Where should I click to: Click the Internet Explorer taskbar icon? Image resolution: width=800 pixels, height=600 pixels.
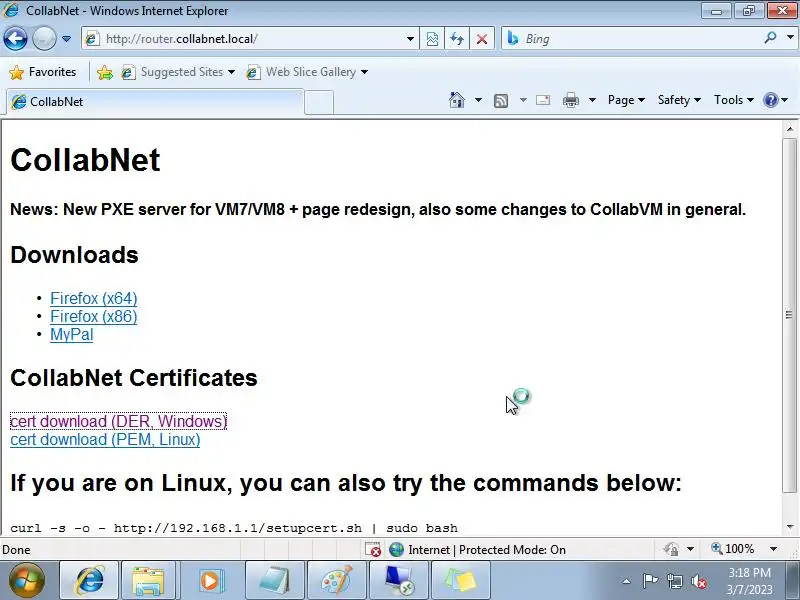pos(90,581)
